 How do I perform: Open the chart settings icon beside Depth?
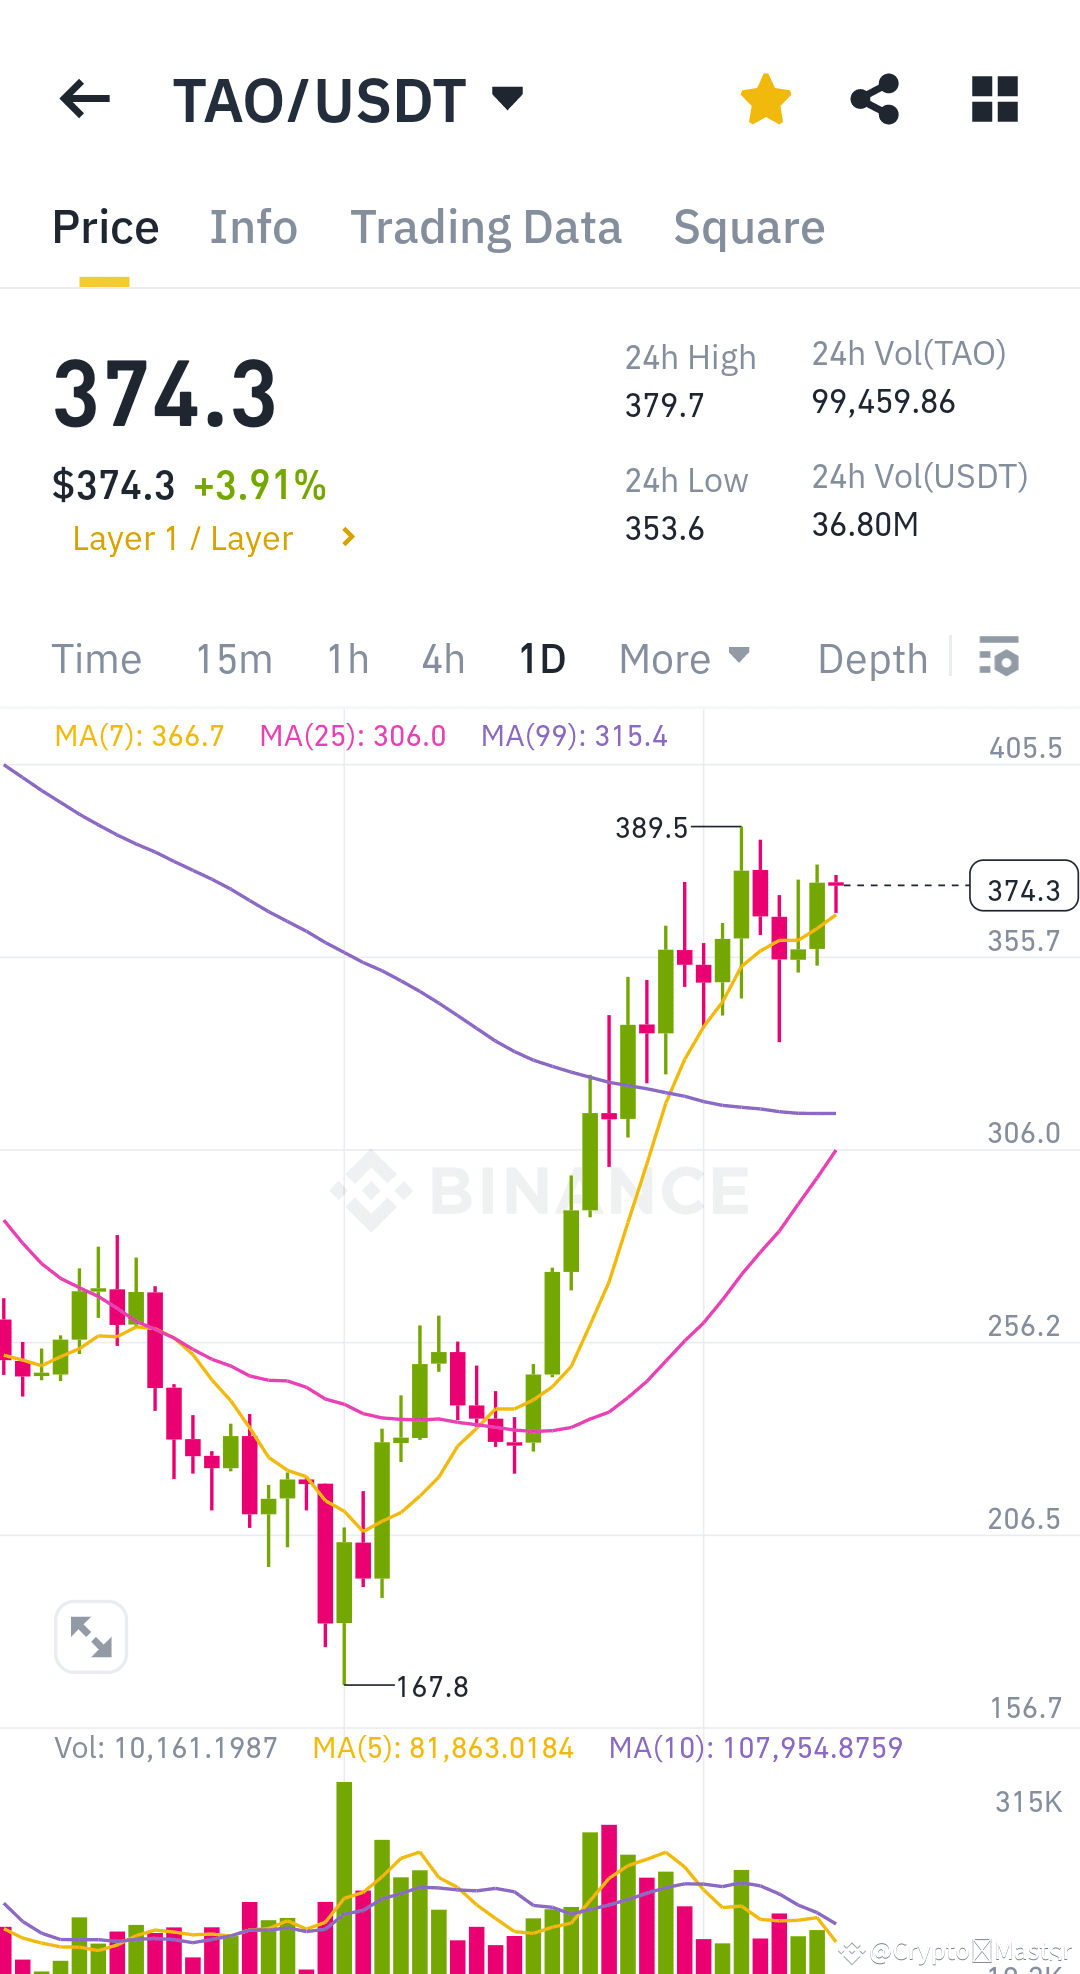999,657
